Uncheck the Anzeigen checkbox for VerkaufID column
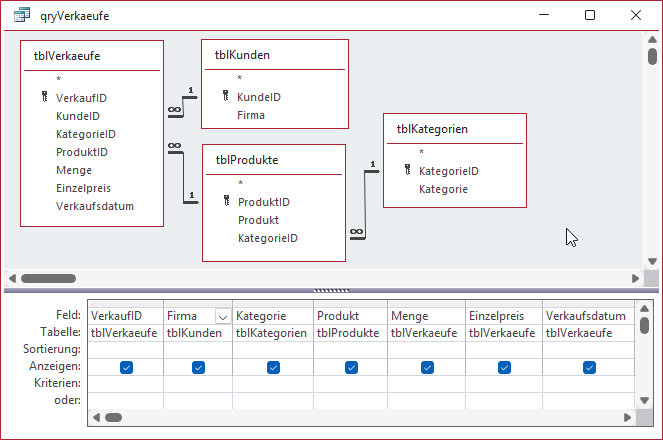 pos(126,368)
